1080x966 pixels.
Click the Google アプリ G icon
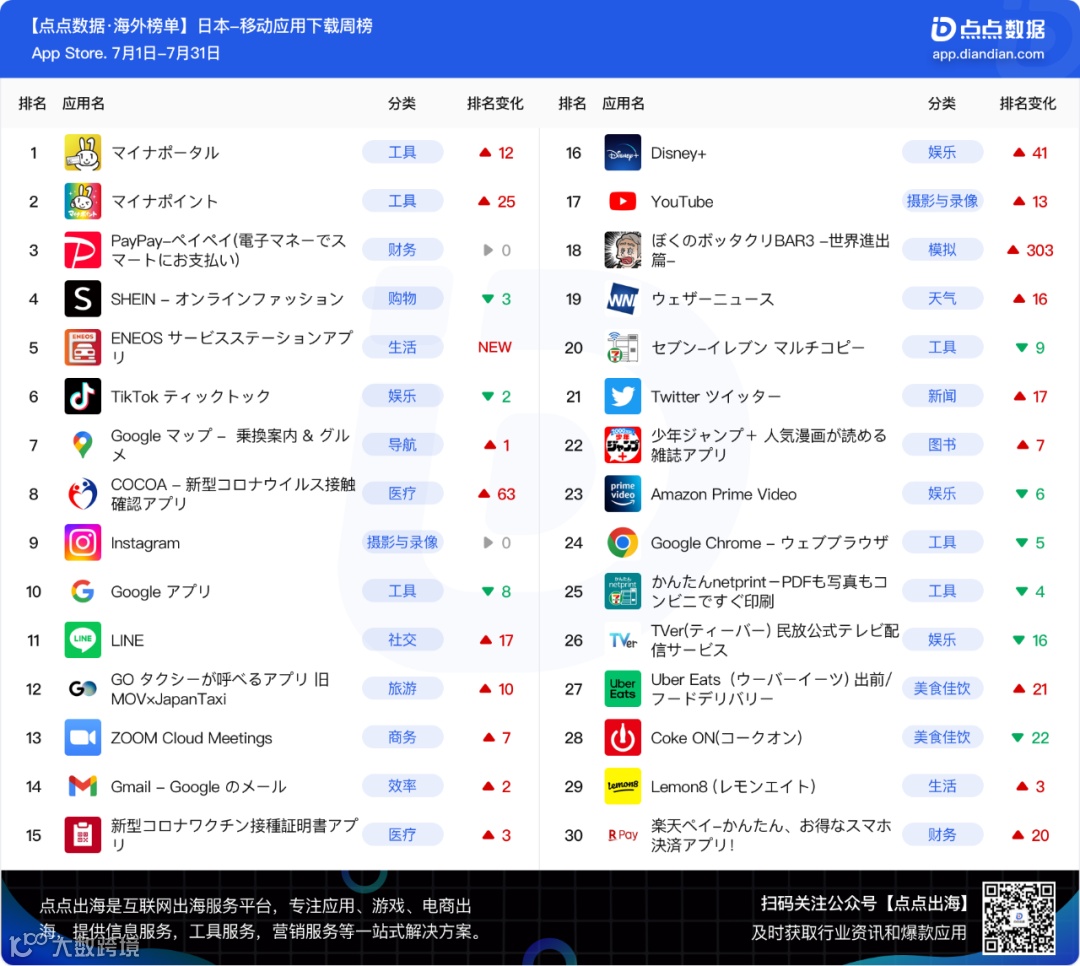pyautogui.click(x=83, y=591)
